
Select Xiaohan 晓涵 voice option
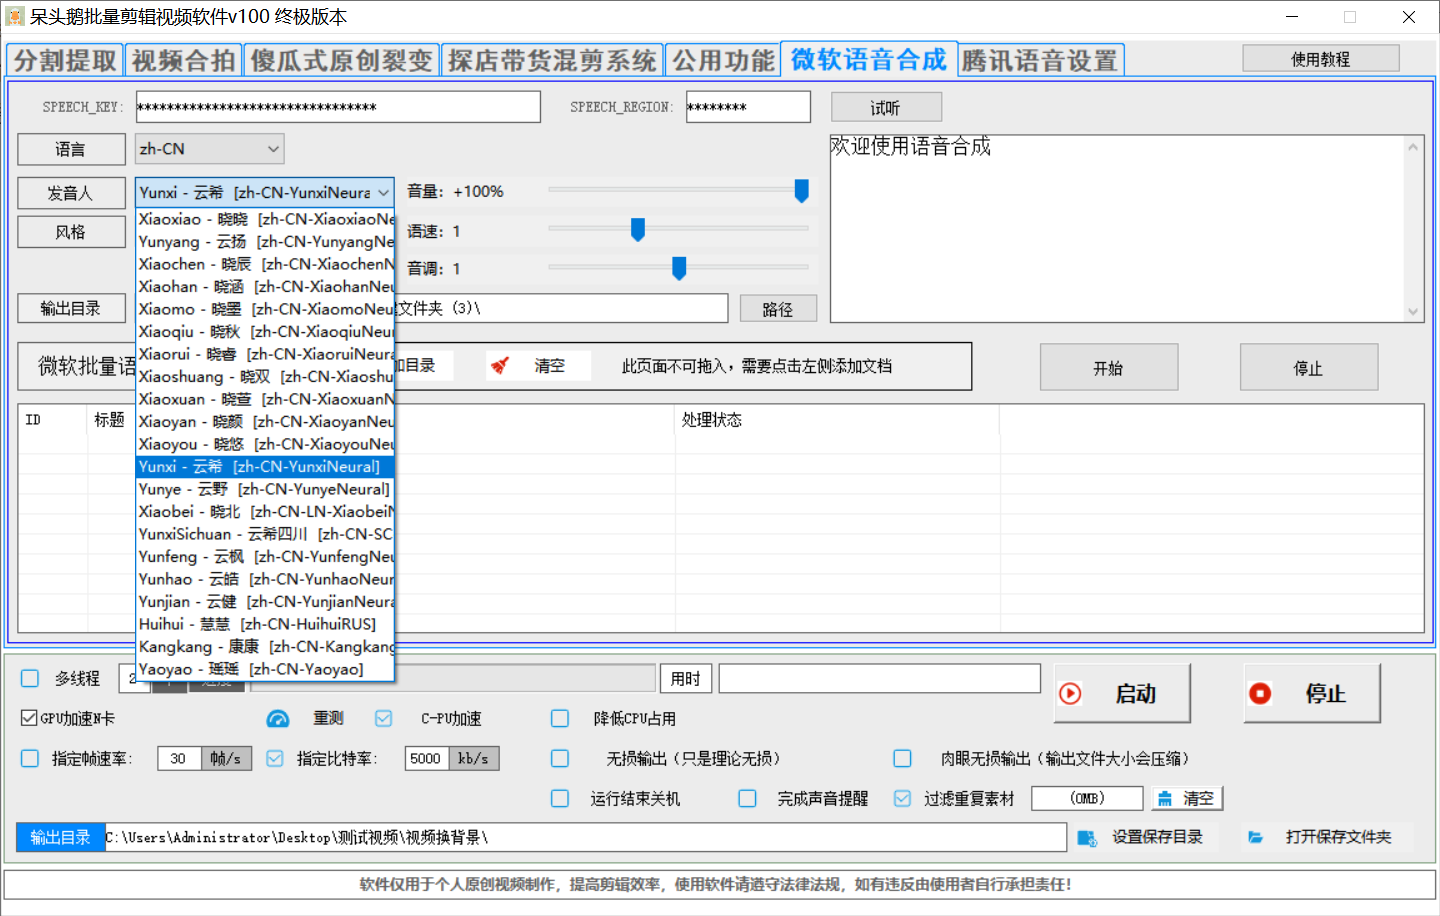265,286
